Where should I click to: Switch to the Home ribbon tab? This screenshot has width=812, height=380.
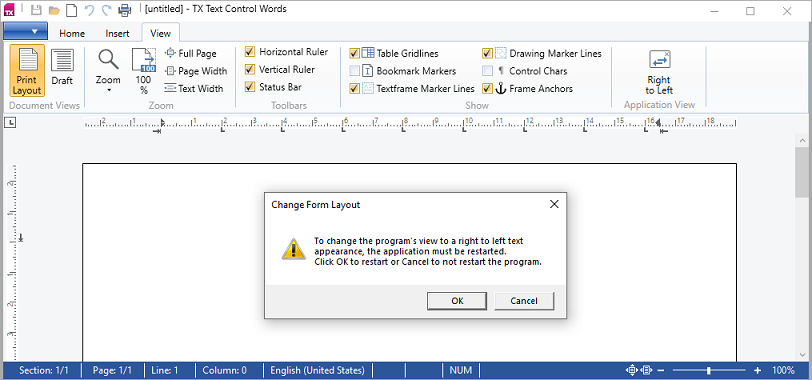pyautogui.click(x=72, y=33)
